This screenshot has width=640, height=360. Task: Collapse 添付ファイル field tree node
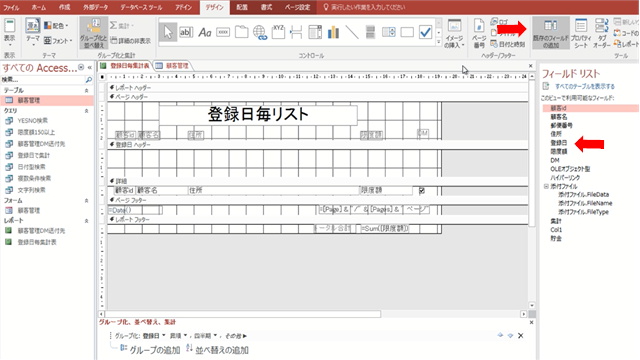click(546, 186)
